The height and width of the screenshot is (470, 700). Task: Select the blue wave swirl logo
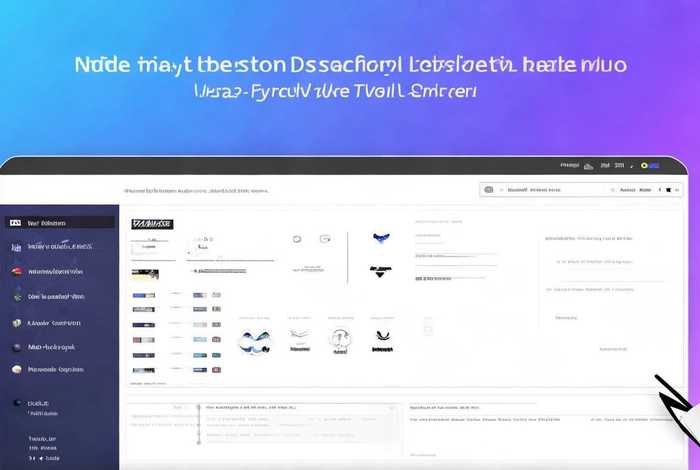coord(255,340)
